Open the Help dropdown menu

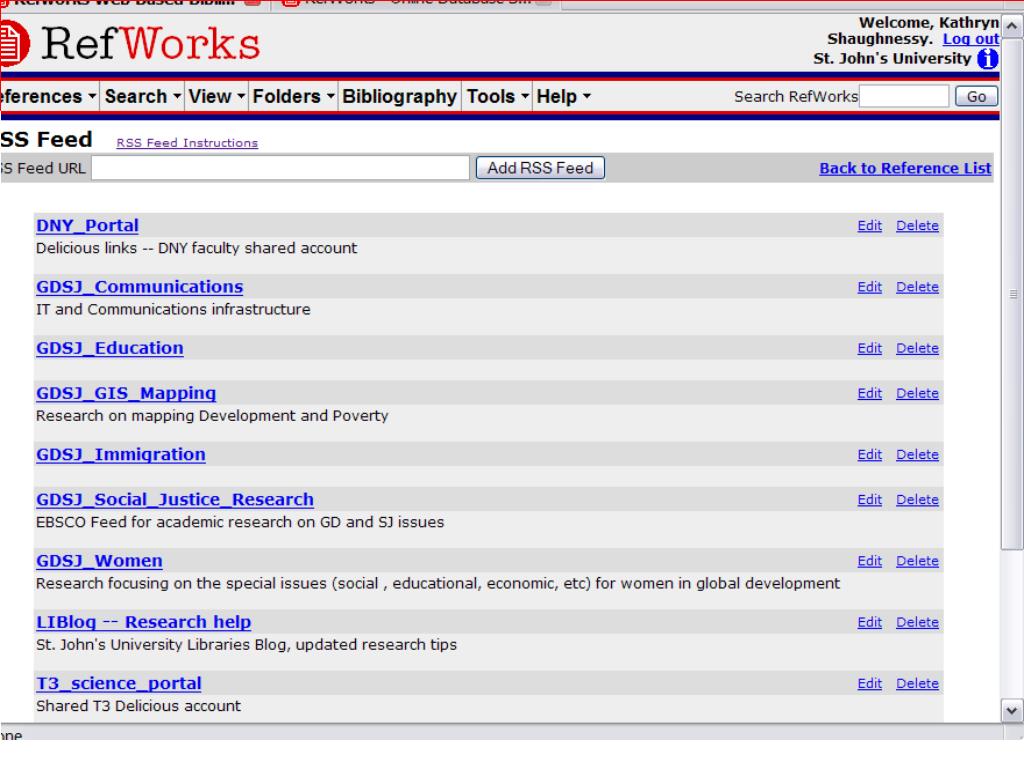pos(563,97)
